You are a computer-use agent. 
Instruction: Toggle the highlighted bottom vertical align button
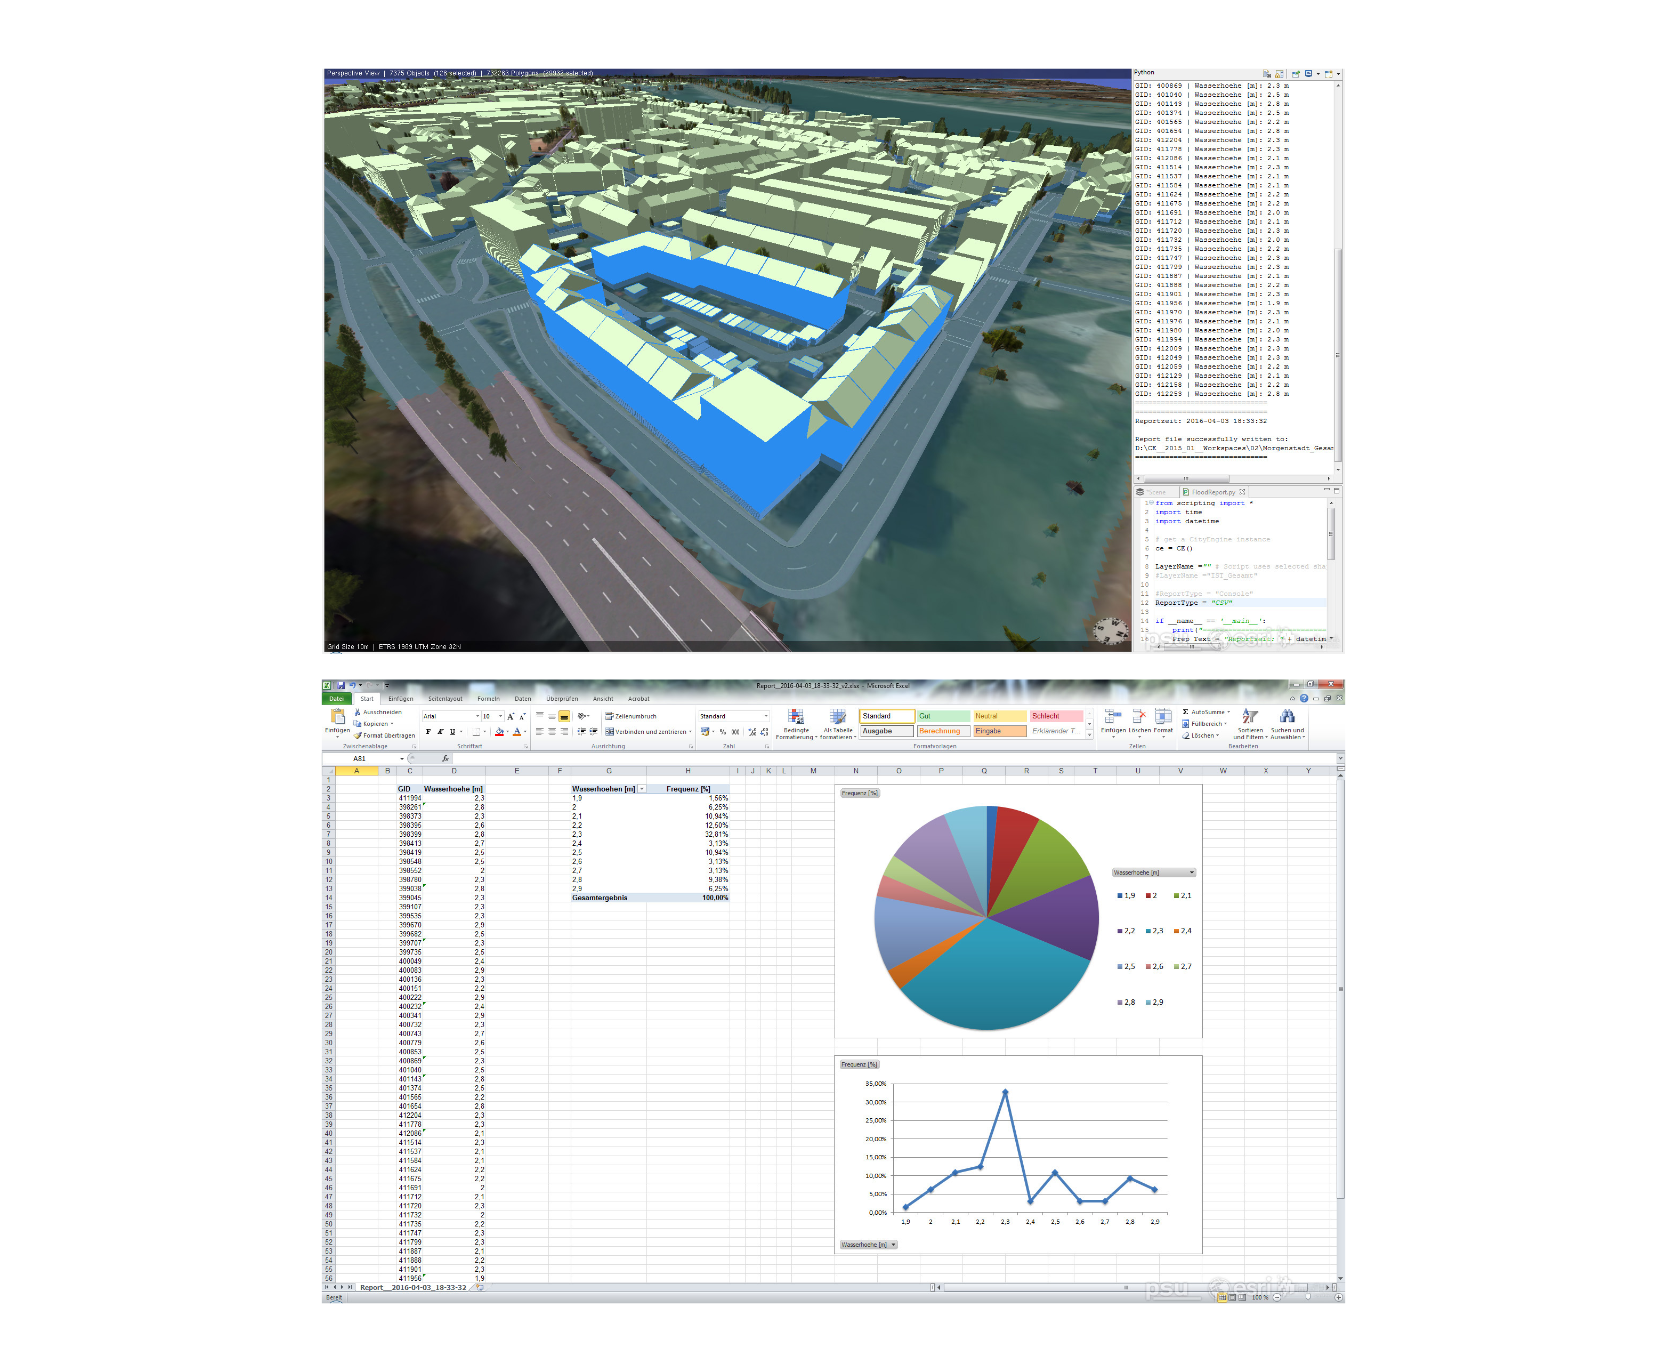click(x=564, y=716)
